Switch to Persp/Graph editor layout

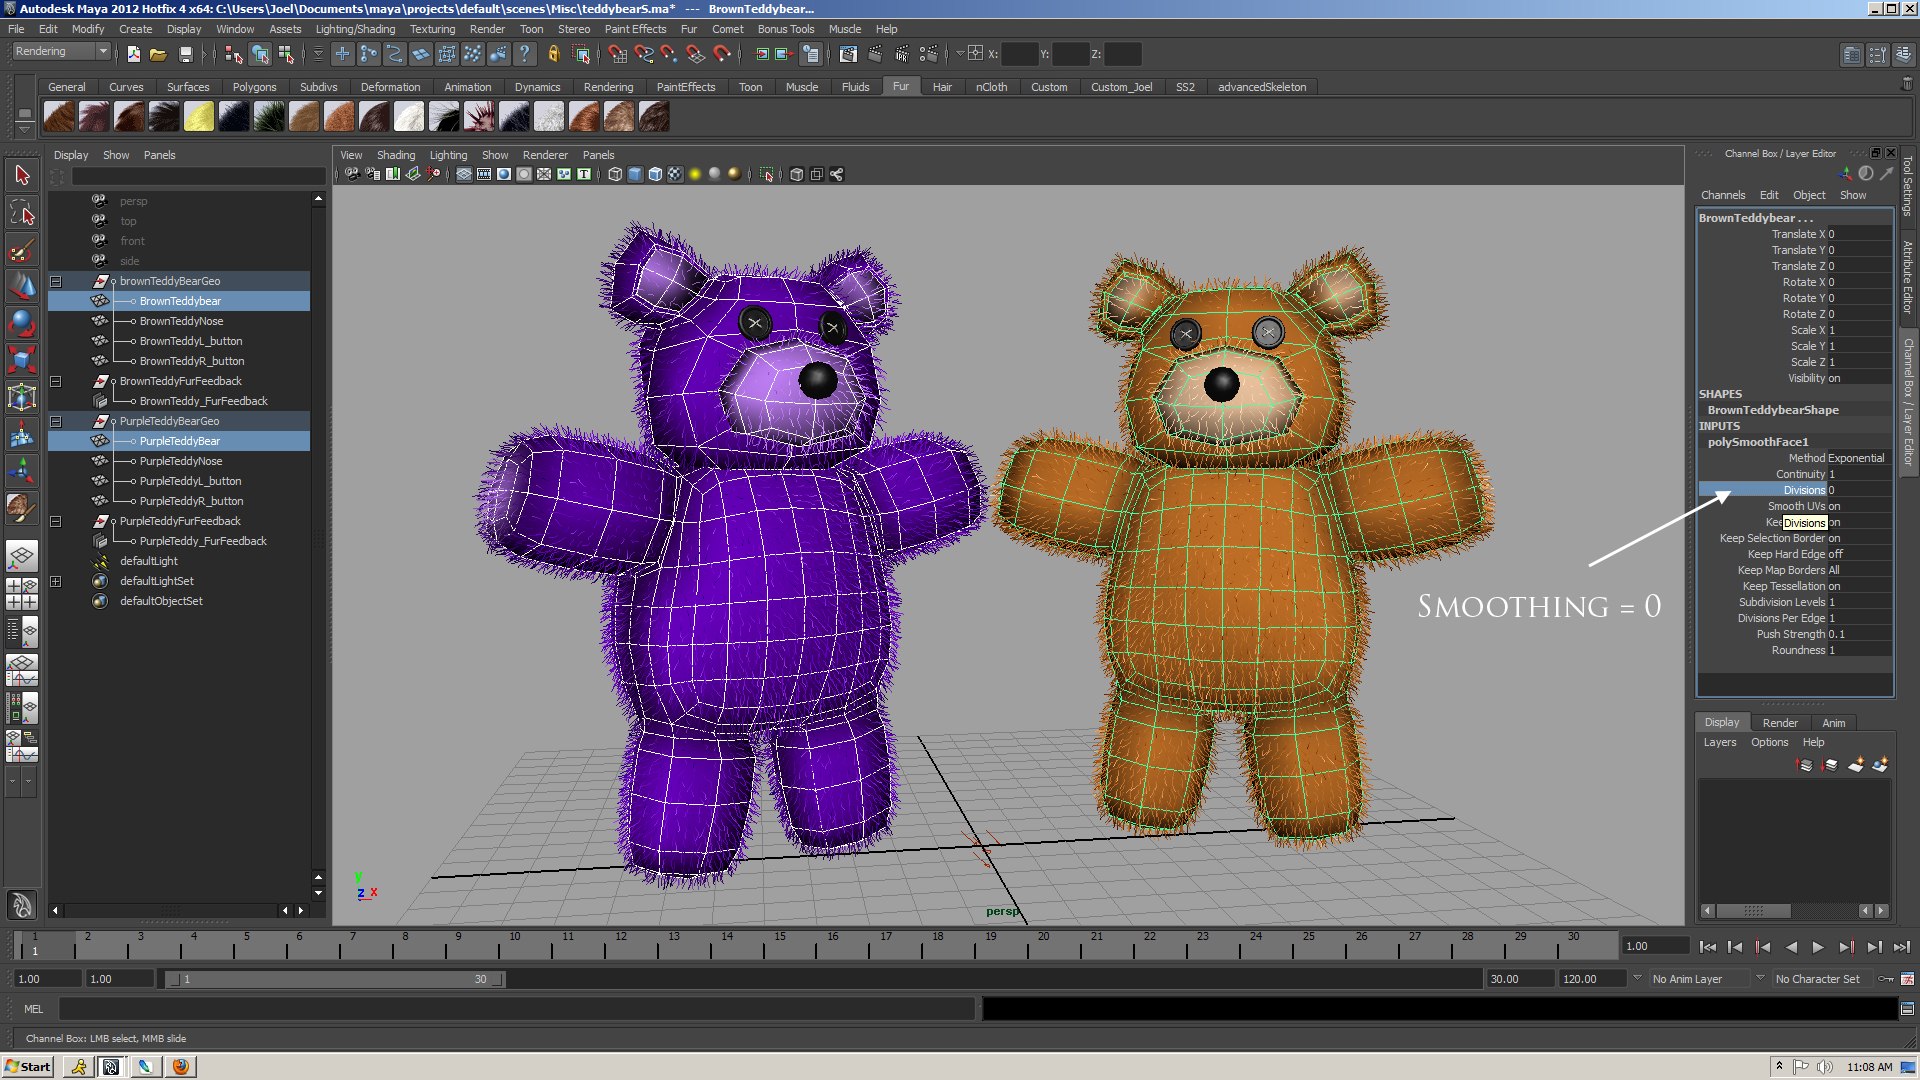(x=22, y=668)
